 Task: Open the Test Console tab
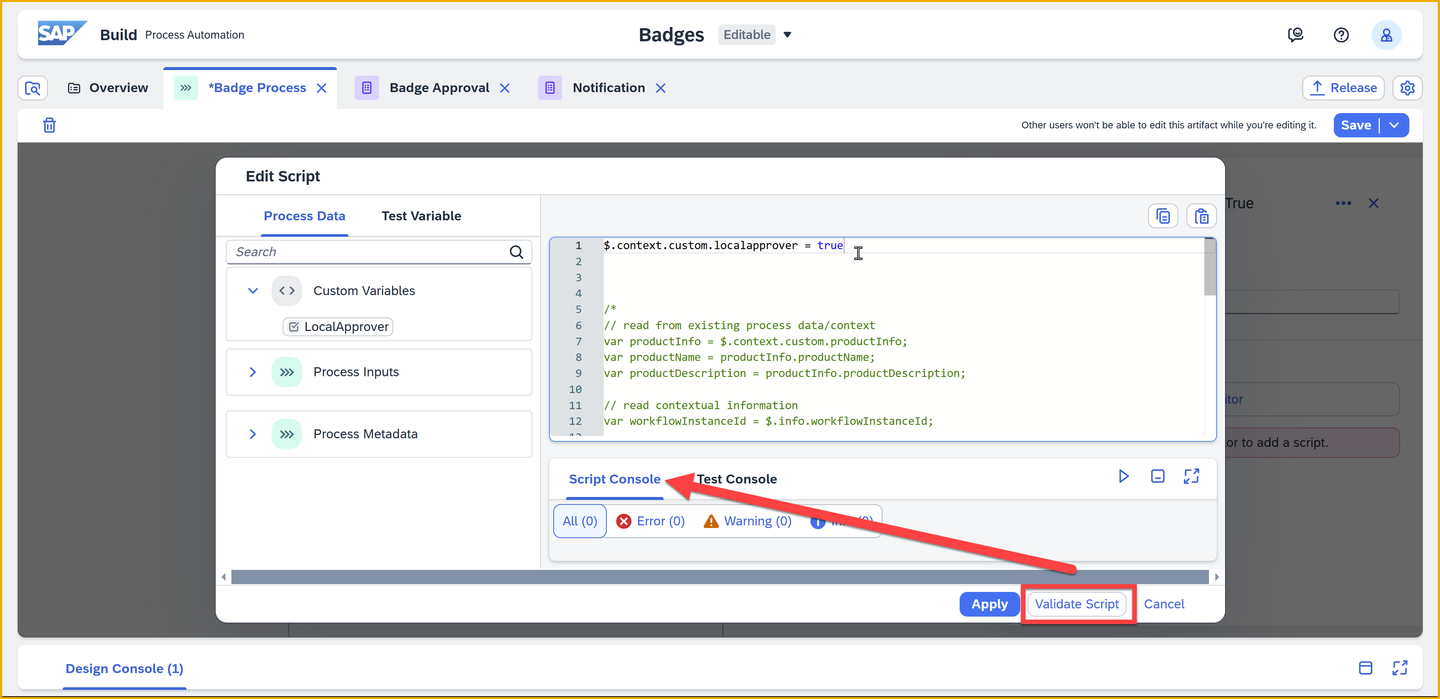737,479
